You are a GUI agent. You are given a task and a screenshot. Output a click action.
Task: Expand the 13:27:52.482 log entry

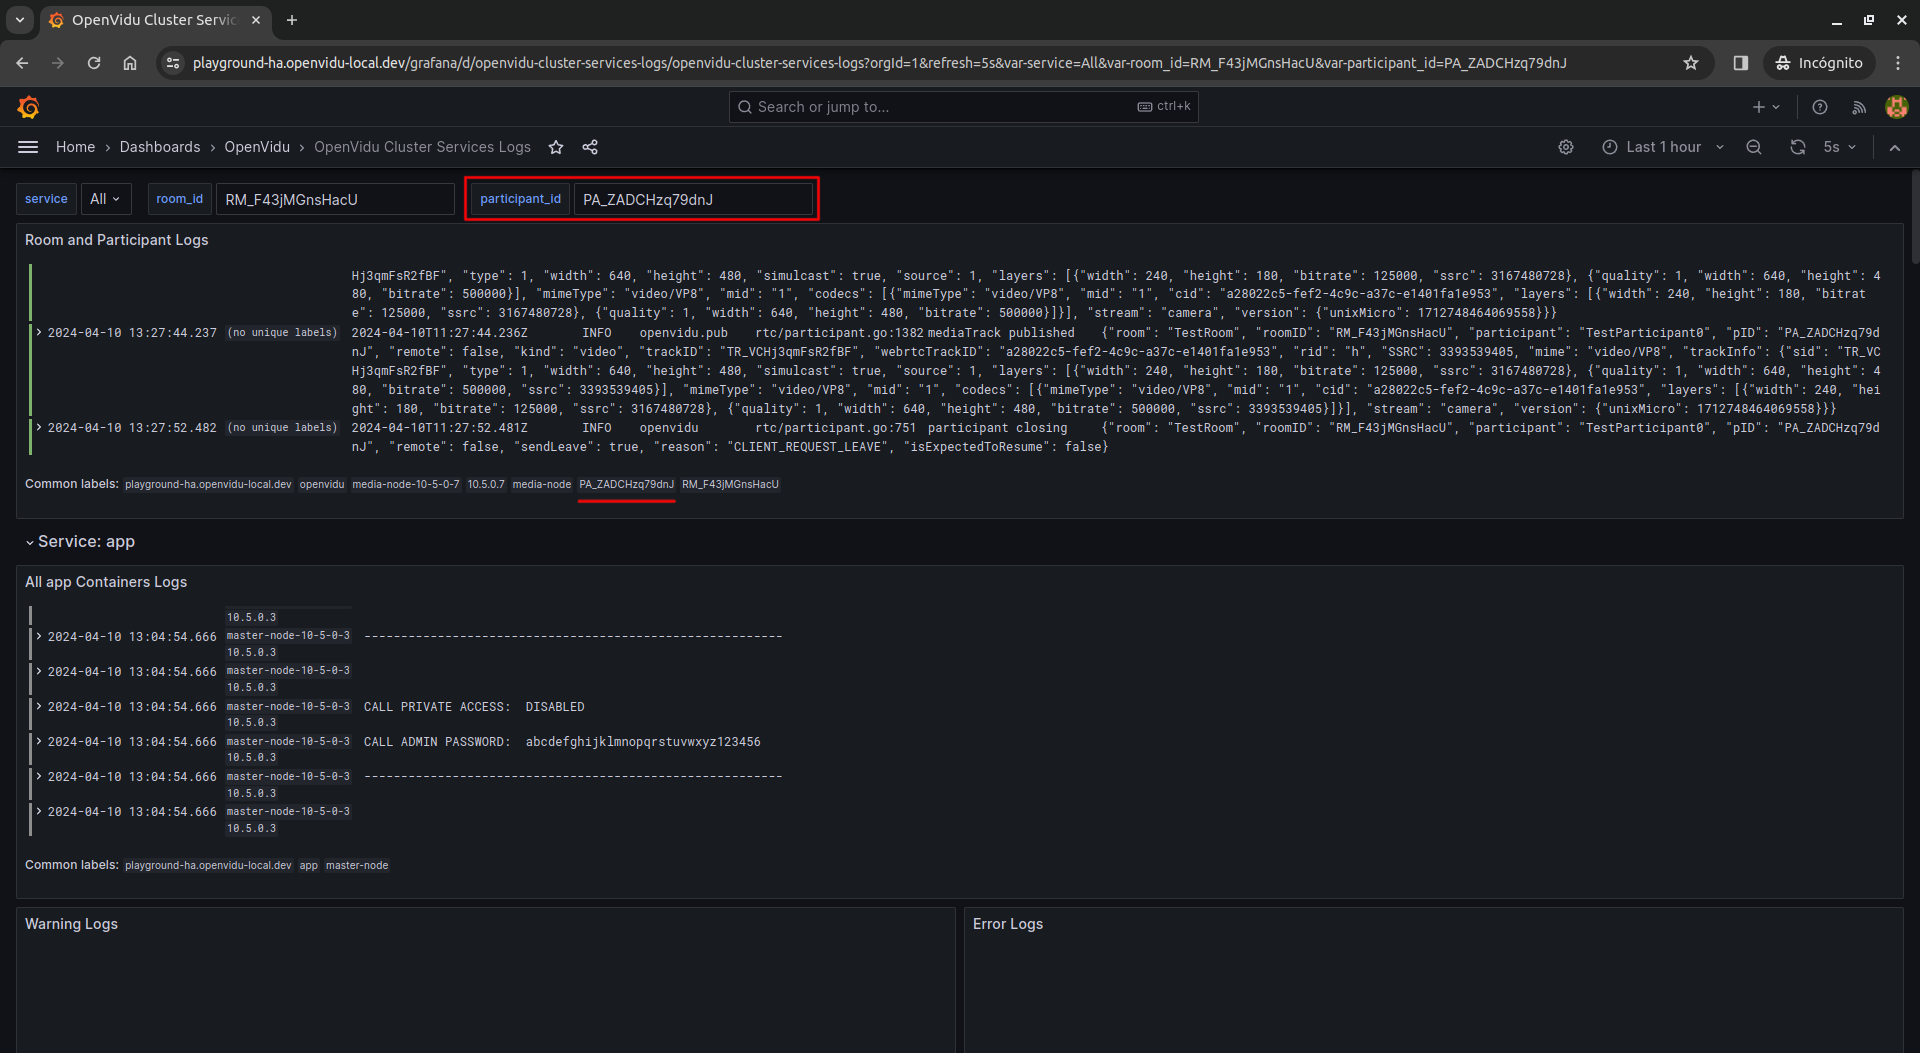coord(39,427)
